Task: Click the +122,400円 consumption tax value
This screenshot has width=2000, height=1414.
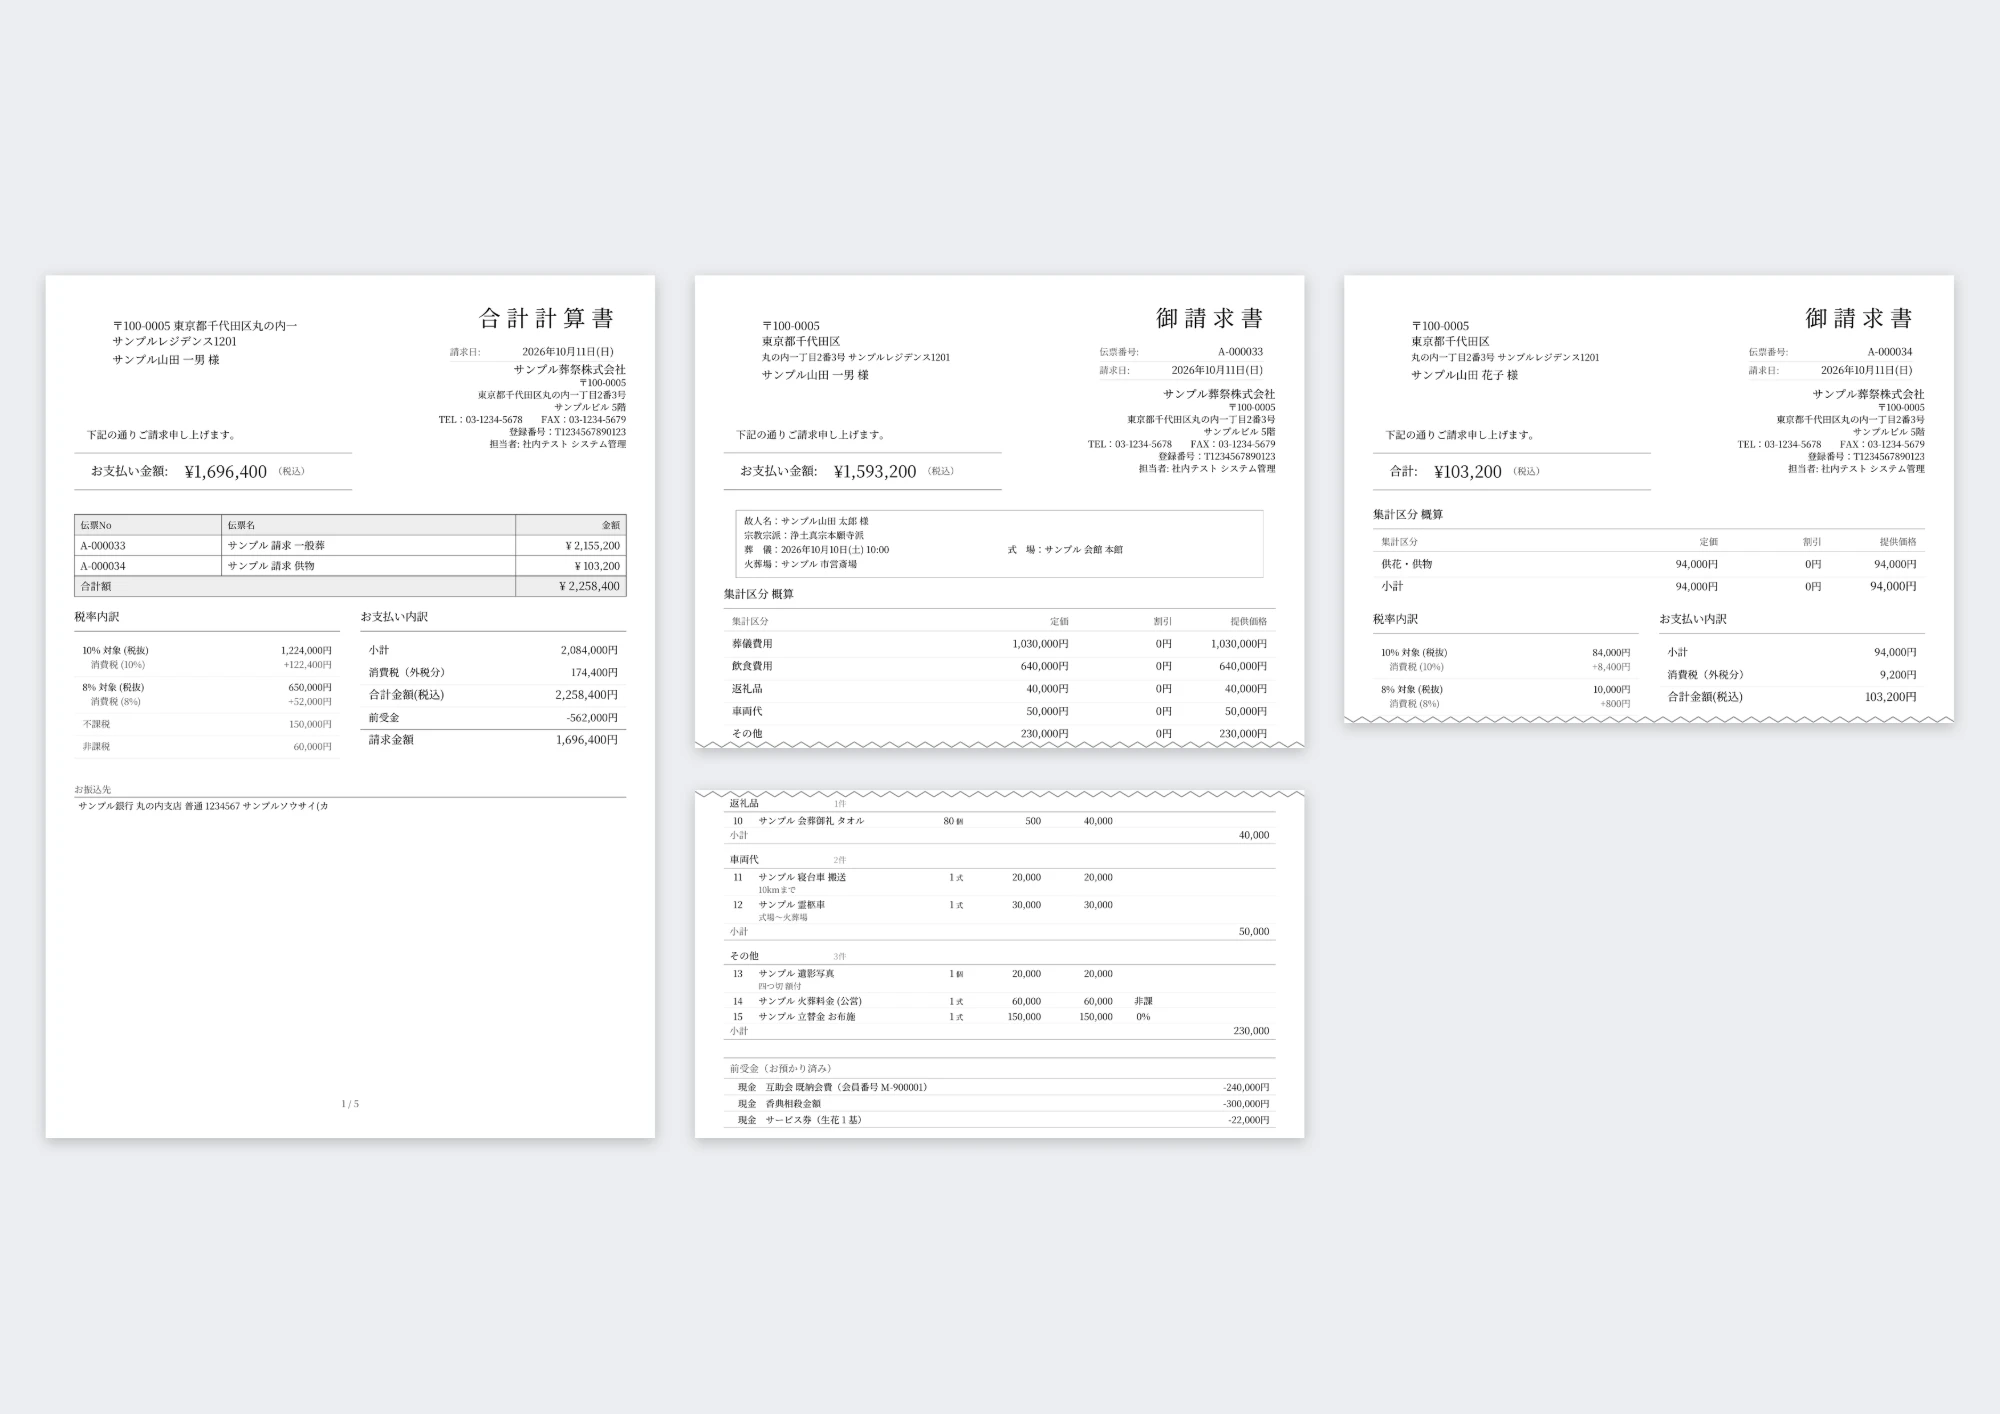Action: coord(307,664)
